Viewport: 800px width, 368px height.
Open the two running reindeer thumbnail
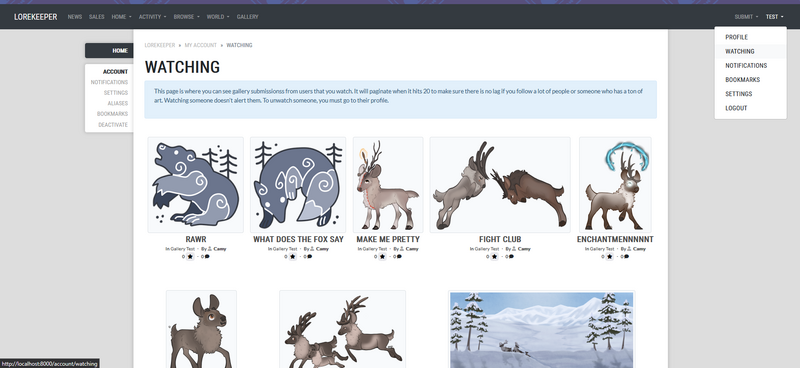[x=342, y=329]
